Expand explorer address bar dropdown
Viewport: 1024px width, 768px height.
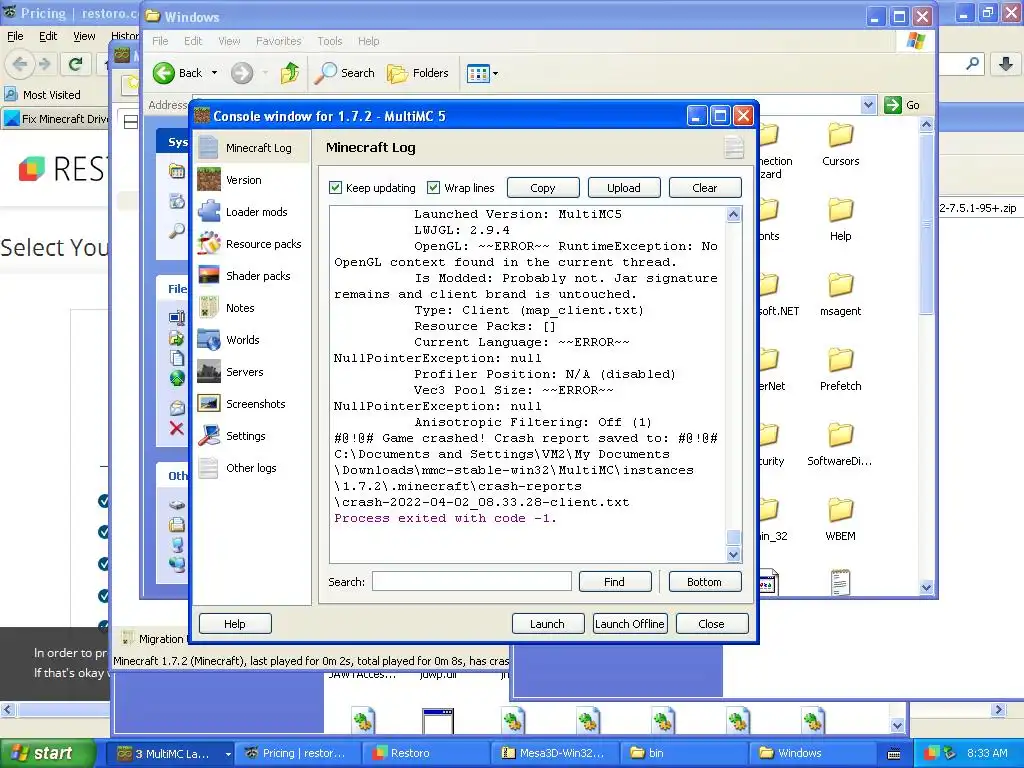pyautogui.click(x=868, y=104)
